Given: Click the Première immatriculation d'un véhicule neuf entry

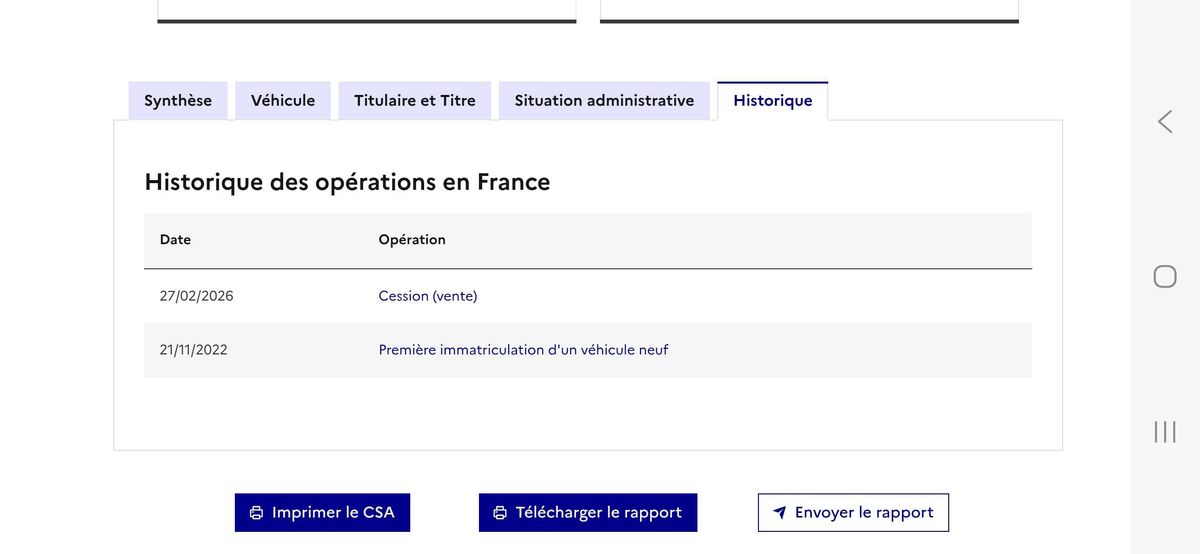Looking at the screenshot, I should tap(523, 350).
